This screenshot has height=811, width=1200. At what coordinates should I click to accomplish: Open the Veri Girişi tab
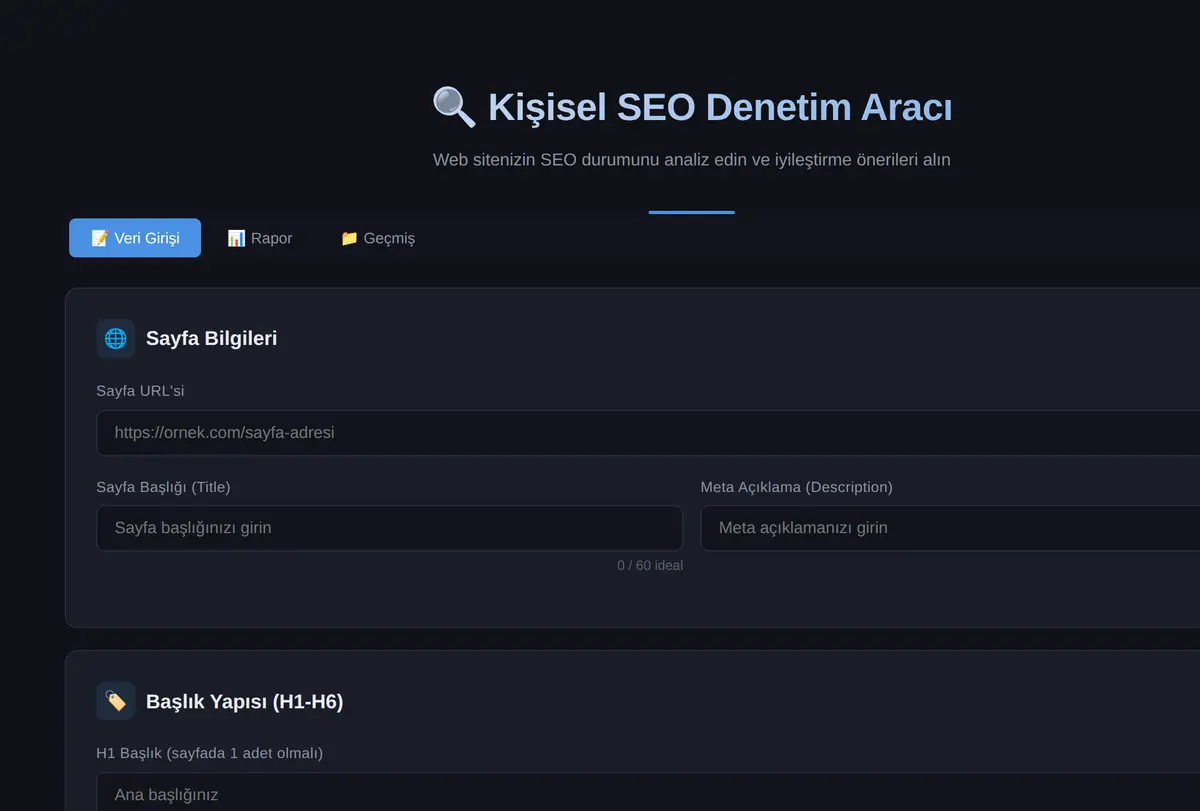point(135,238)
